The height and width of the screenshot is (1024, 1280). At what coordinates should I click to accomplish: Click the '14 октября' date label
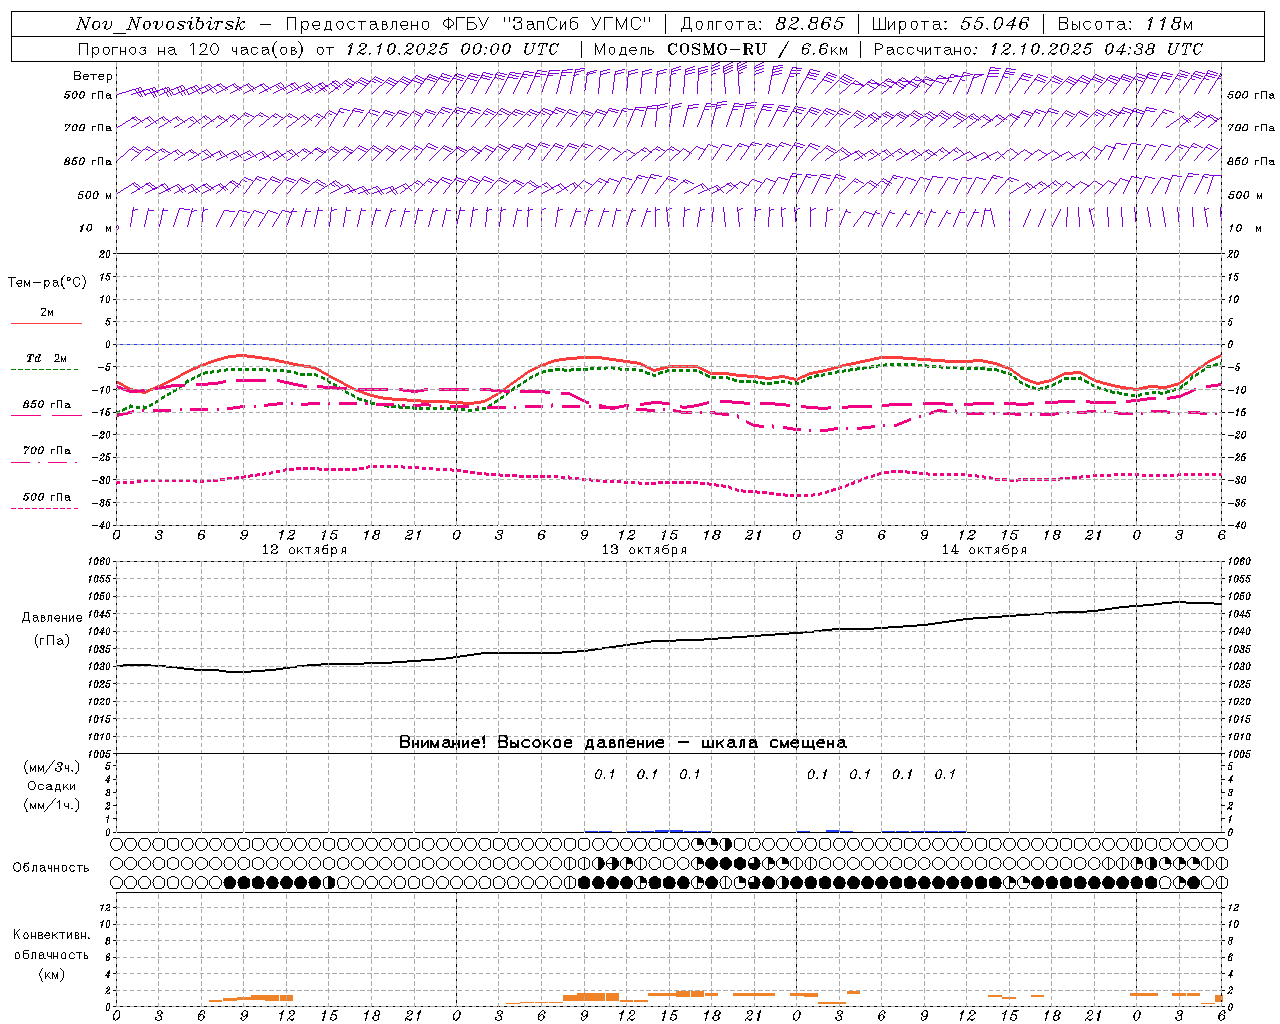[x=984, y=550]
